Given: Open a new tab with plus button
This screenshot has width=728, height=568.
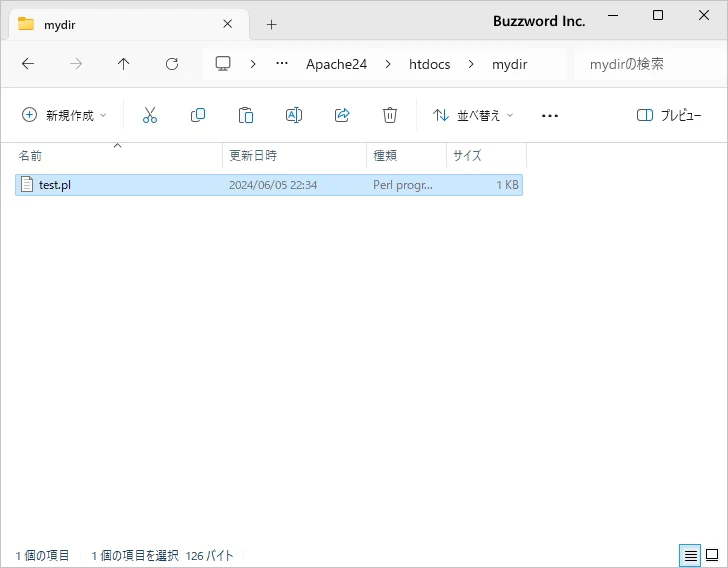Looking at the screenshot, I should tap(271, 24).
